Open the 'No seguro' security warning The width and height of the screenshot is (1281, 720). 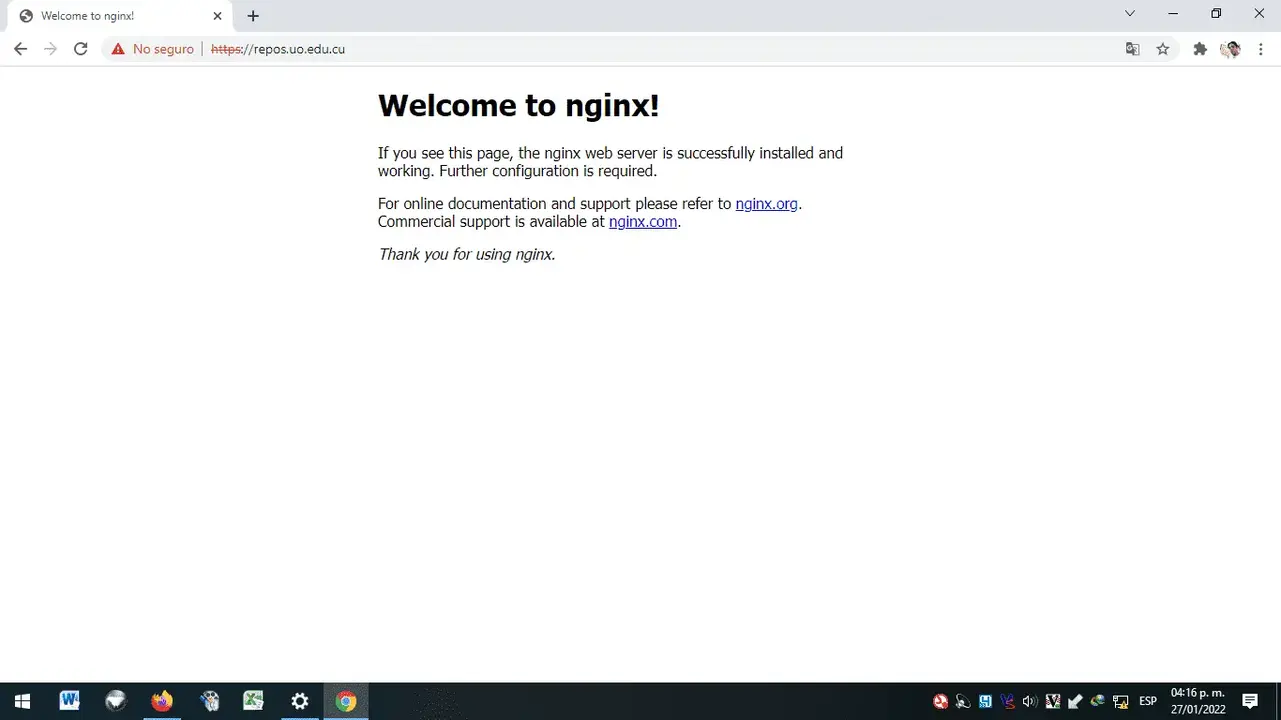(153, 49)
